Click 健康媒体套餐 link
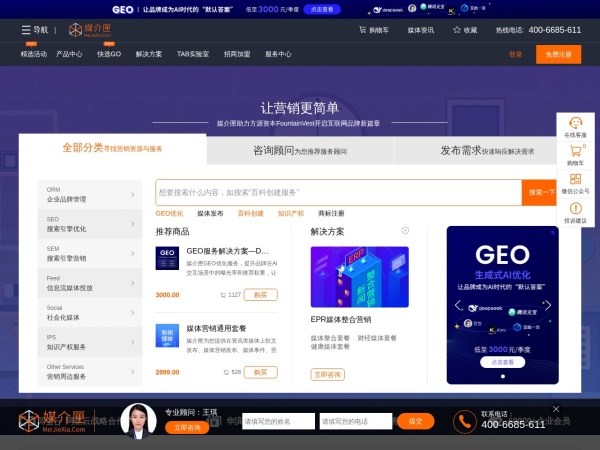 click(330, 347)
